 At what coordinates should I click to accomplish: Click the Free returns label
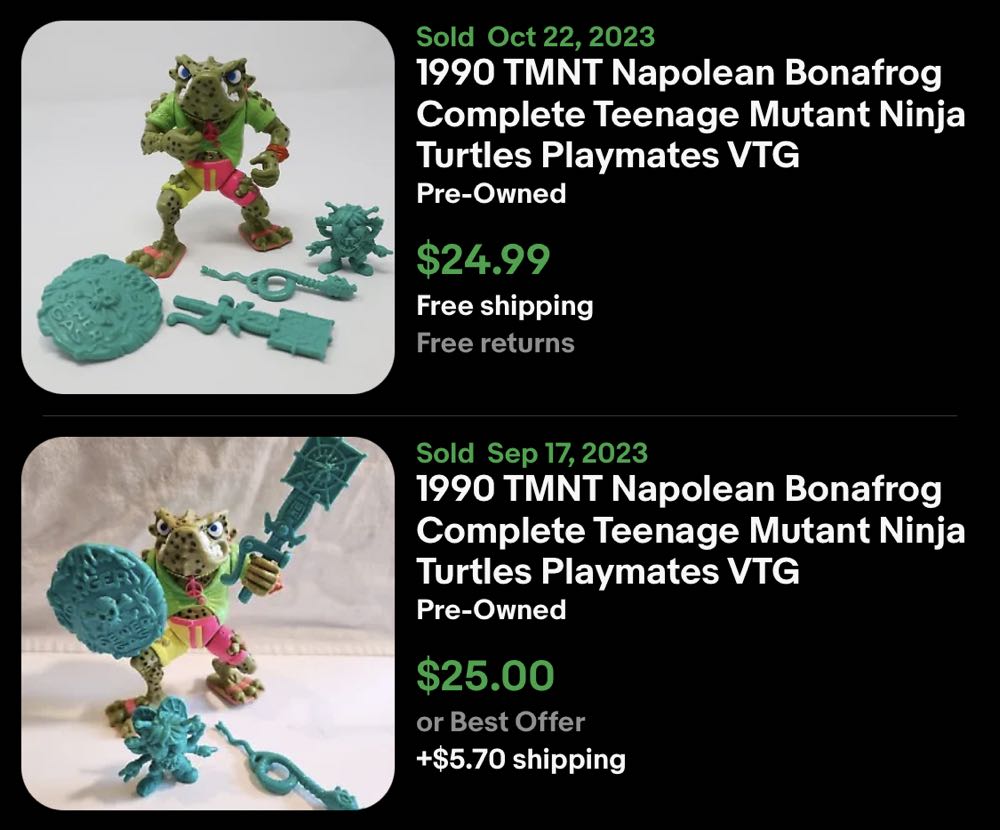(x=493, y=343)
